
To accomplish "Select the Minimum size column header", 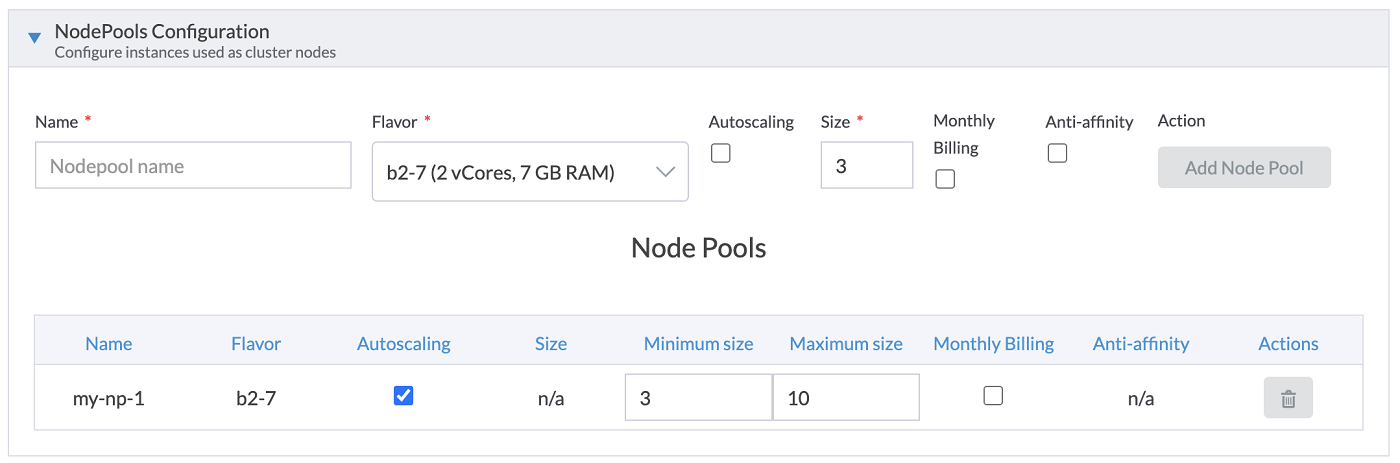I will point(698,344).
